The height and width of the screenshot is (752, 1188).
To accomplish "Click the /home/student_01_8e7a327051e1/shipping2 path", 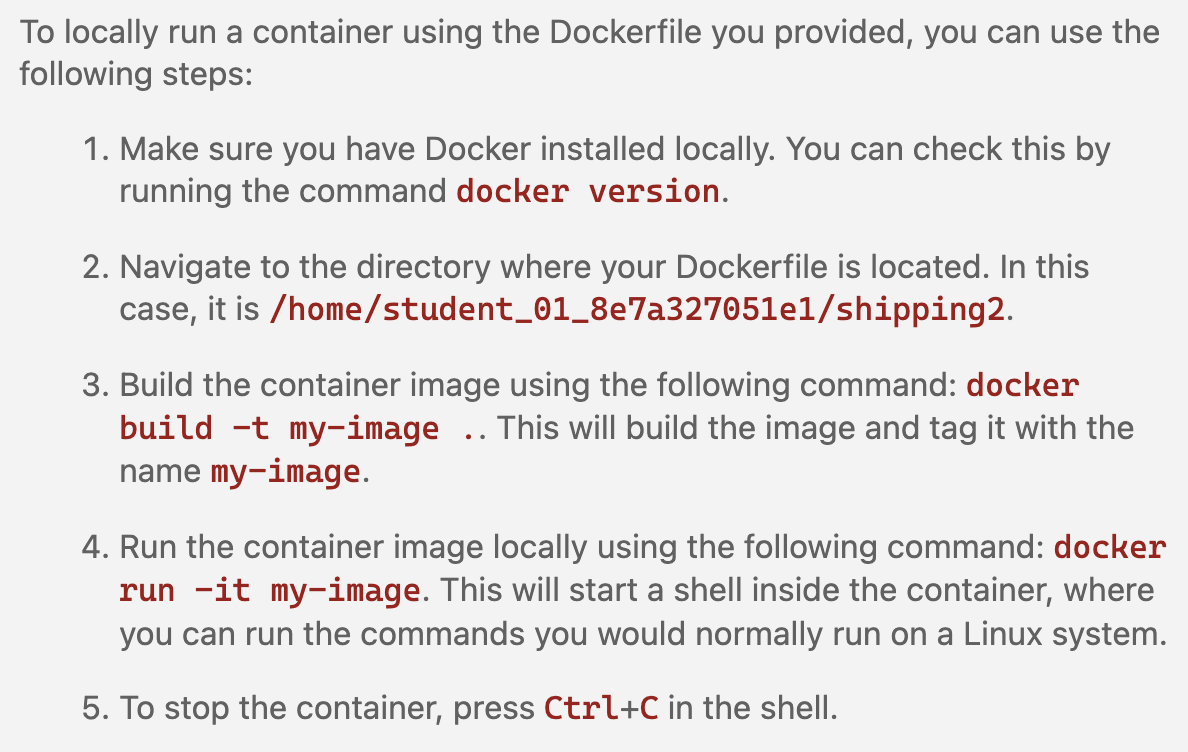I will (636, 310).
